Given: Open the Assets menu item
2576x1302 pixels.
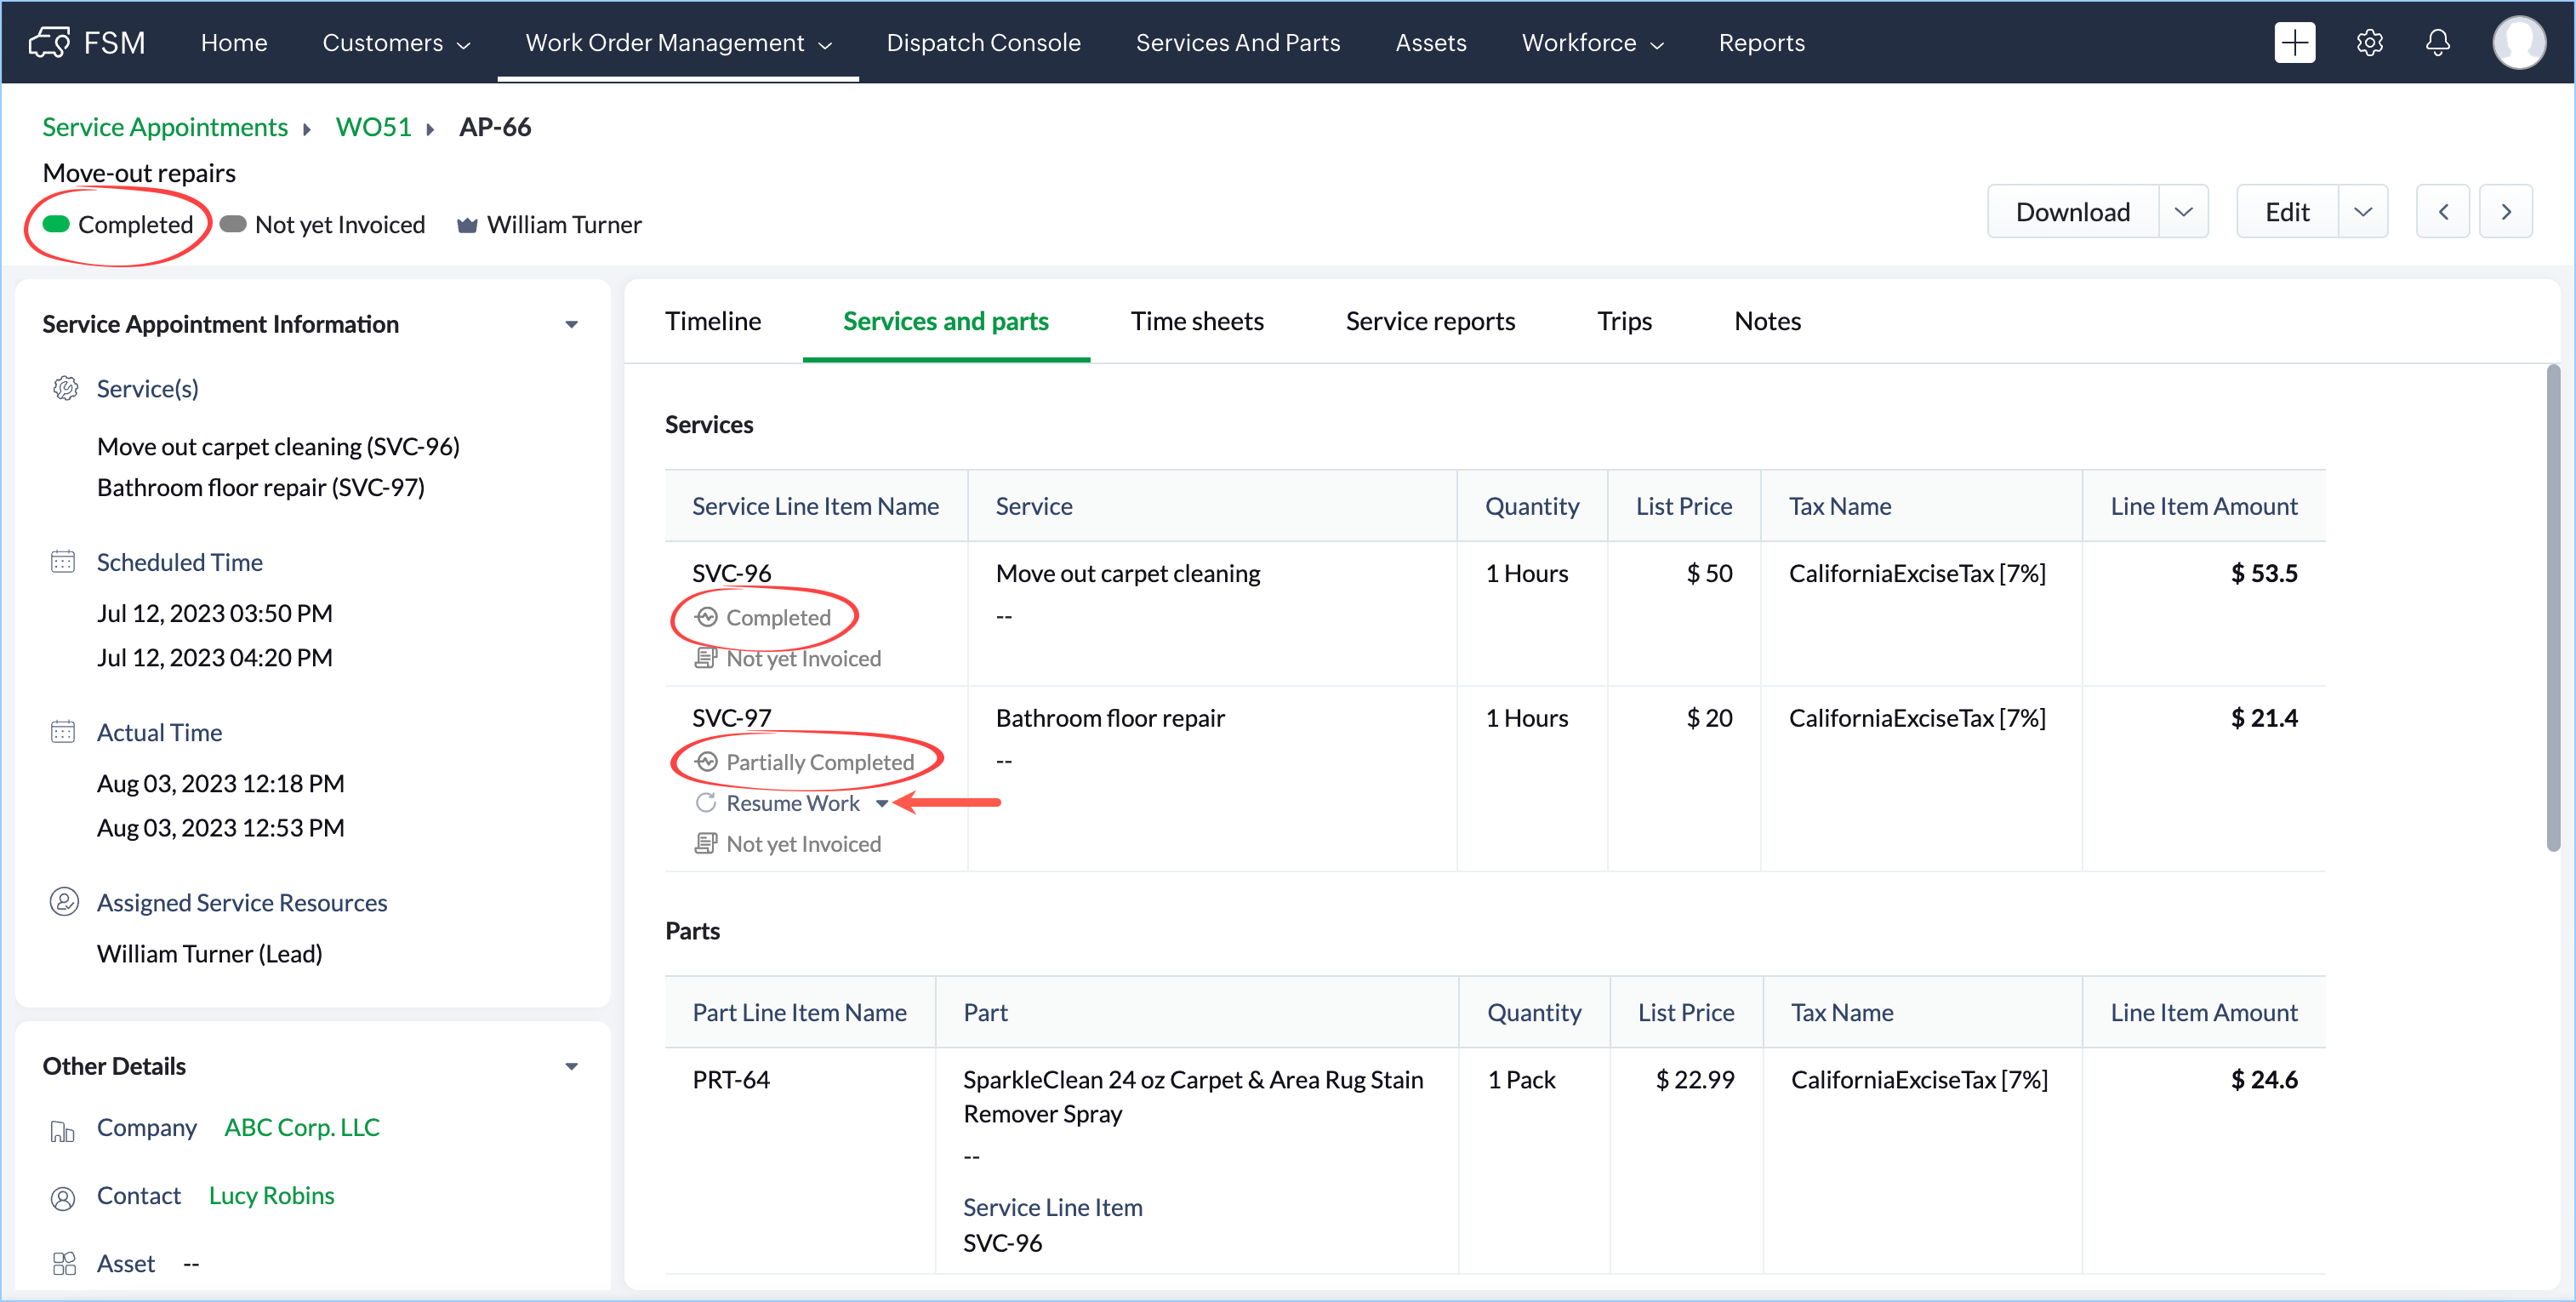Looking at the screenshot, I should tap(1431, 42).
